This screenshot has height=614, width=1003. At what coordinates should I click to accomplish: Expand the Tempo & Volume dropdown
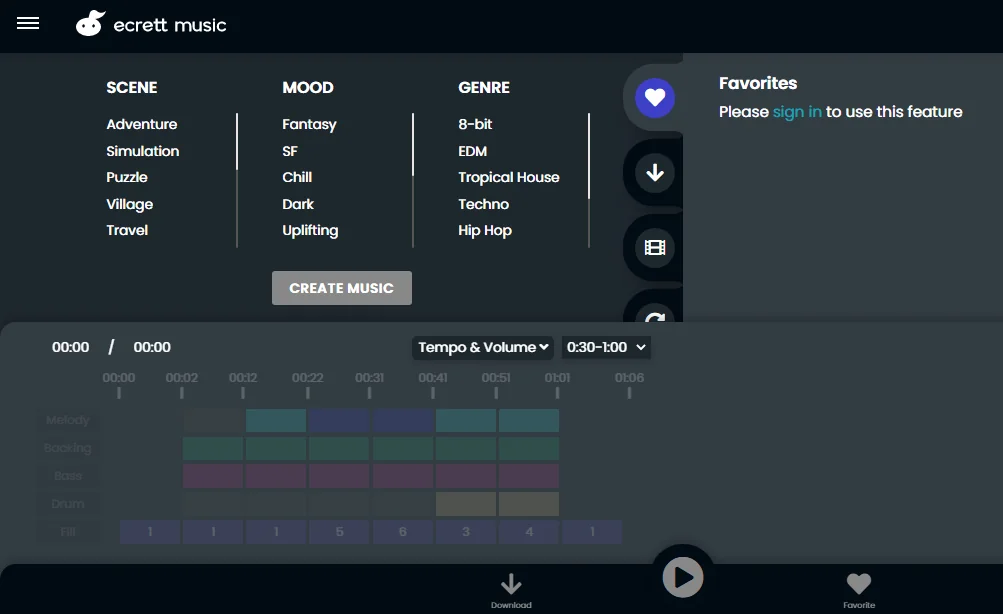484,347
